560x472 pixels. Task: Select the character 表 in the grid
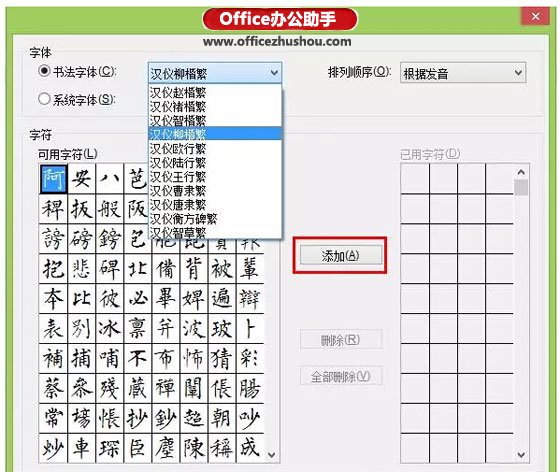pyautogui.click(x=53, y=329)
